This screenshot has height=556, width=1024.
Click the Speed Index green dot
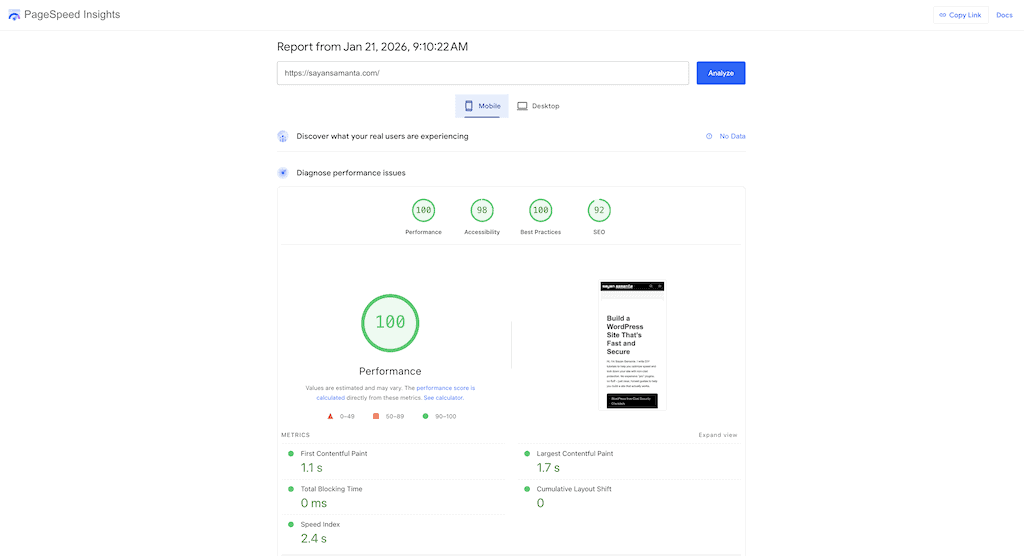291,524
